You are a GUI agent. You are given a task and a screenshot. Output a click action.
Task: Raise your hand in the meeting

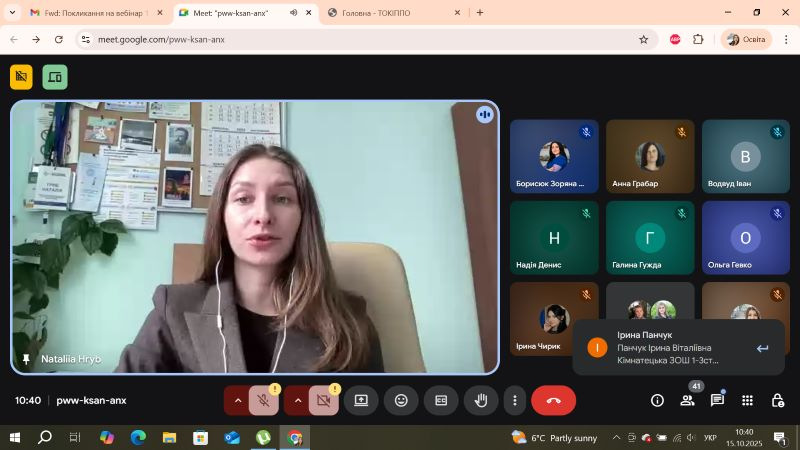point(481,400)
